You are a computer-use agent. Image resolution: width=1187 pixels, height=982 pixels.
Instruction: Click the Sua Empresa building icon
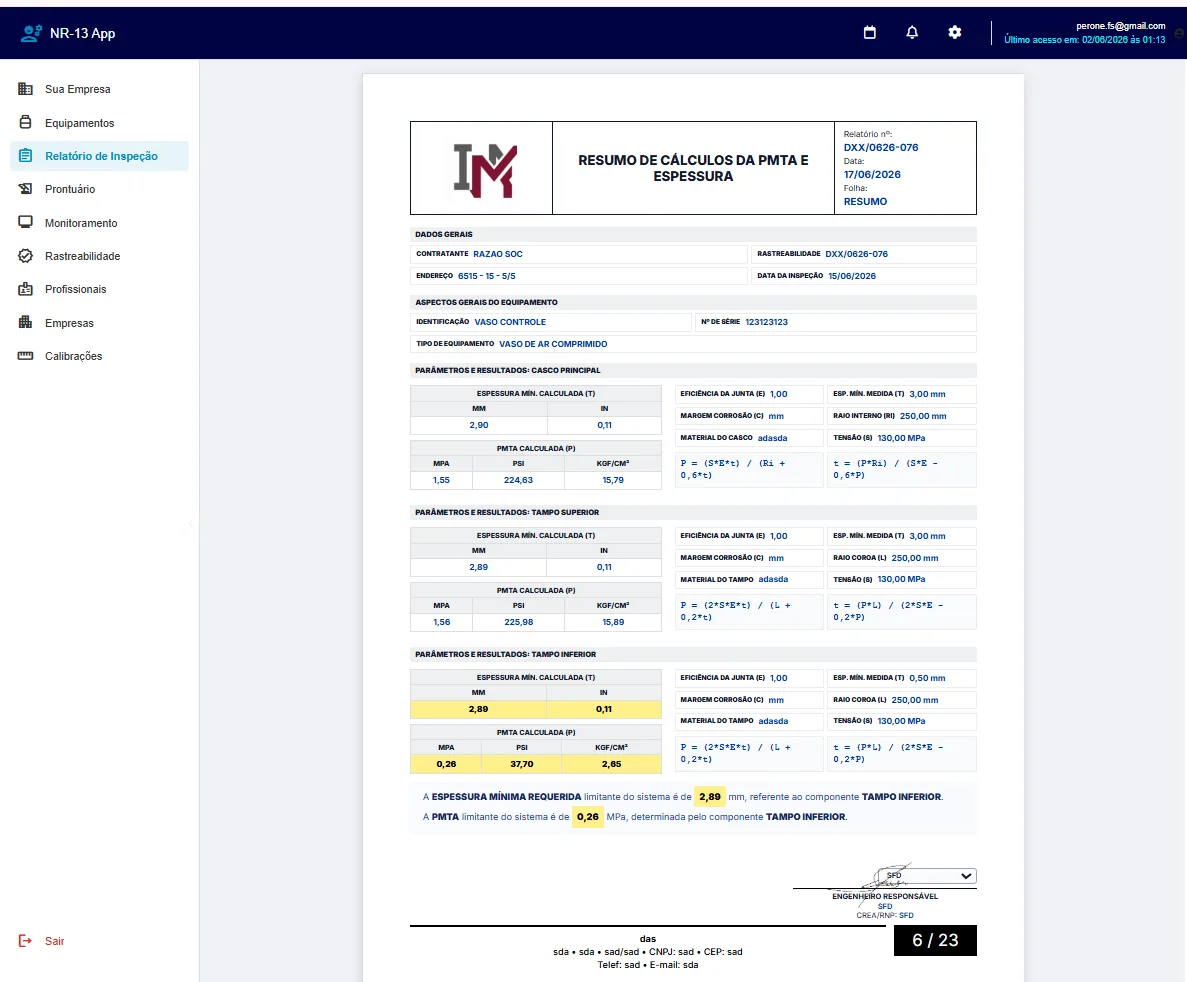(x=25, y=89)
